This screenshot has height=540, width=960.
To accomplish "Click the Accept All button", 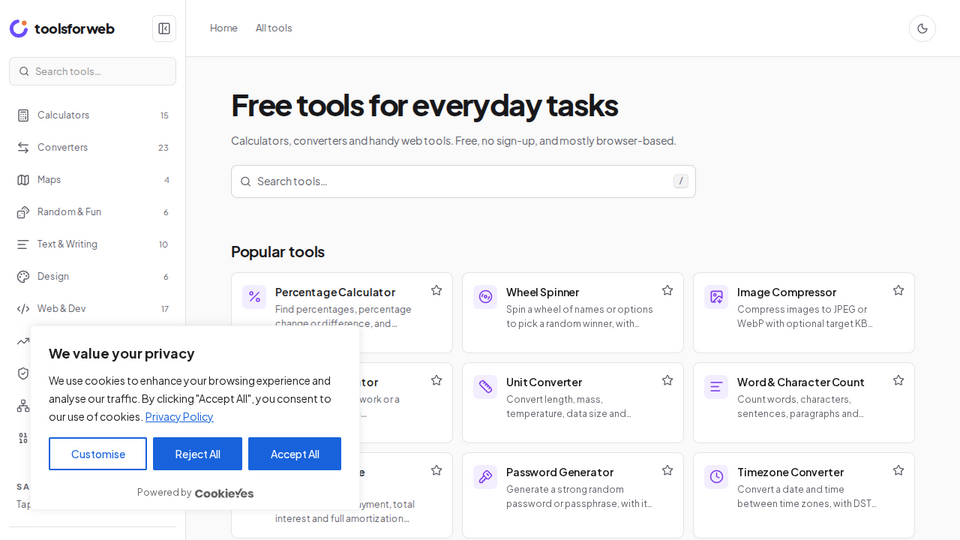I will pyautogui.click(x=294, y=454).
